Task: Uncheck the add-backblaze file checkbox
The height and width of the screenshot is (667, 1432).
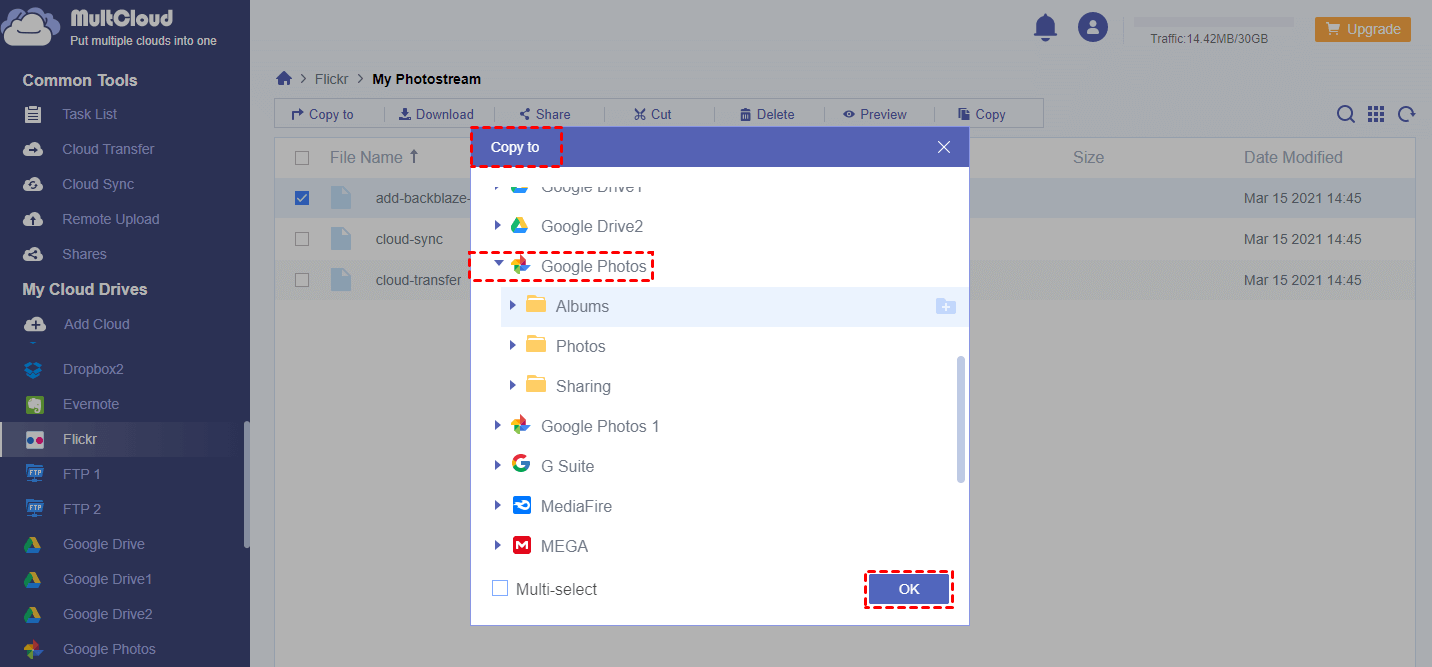Action: 302,198
